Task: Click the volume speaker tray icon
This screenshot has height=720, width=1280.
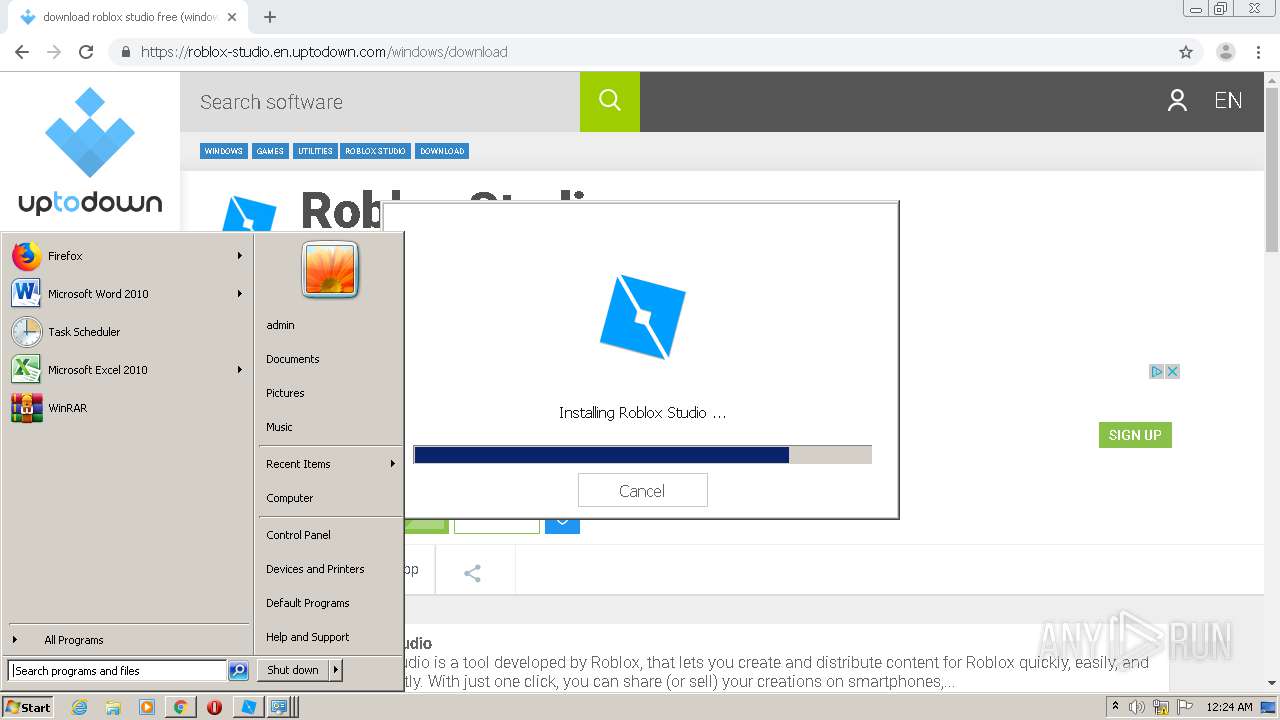Action: coord(1137,707)
